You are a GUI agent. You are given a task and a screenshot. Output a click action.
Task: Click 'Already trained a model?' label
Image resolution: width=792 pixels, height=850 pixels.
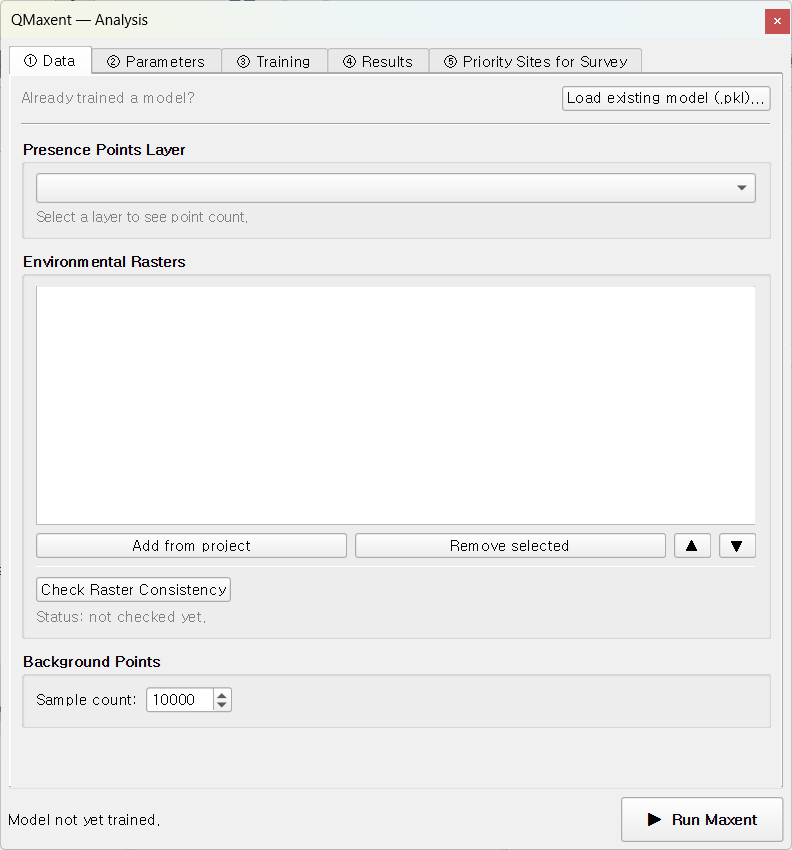(108, 98)
